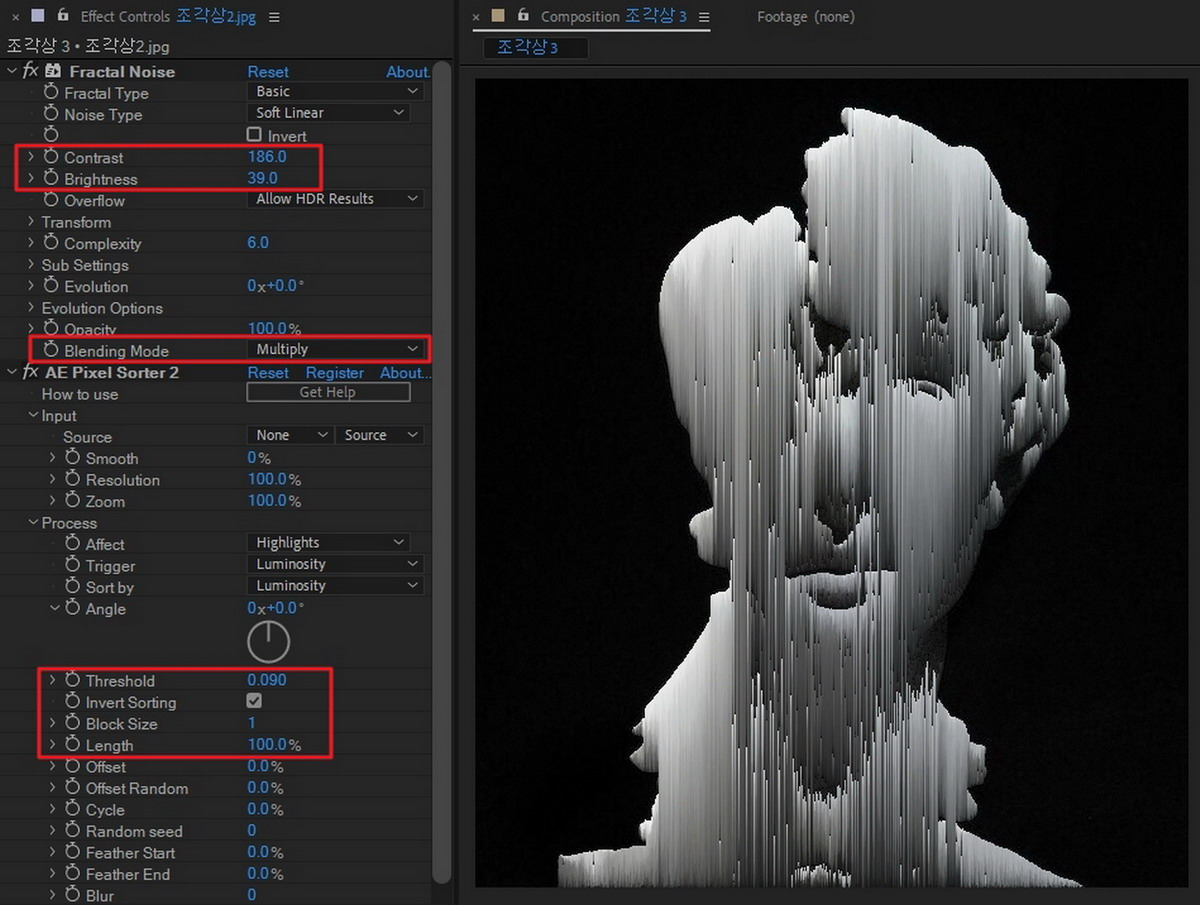Open Source layer dropdown showing None
Viewport: 1200px width, 905px height.
(x=290, y=436)
